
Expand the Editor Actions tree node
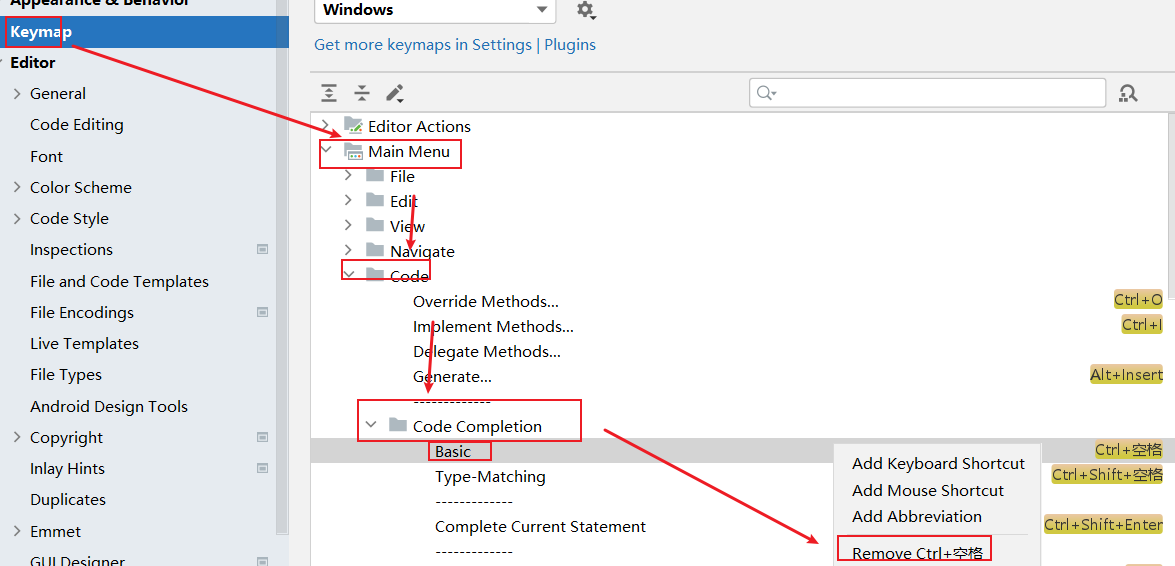[326, 126]
